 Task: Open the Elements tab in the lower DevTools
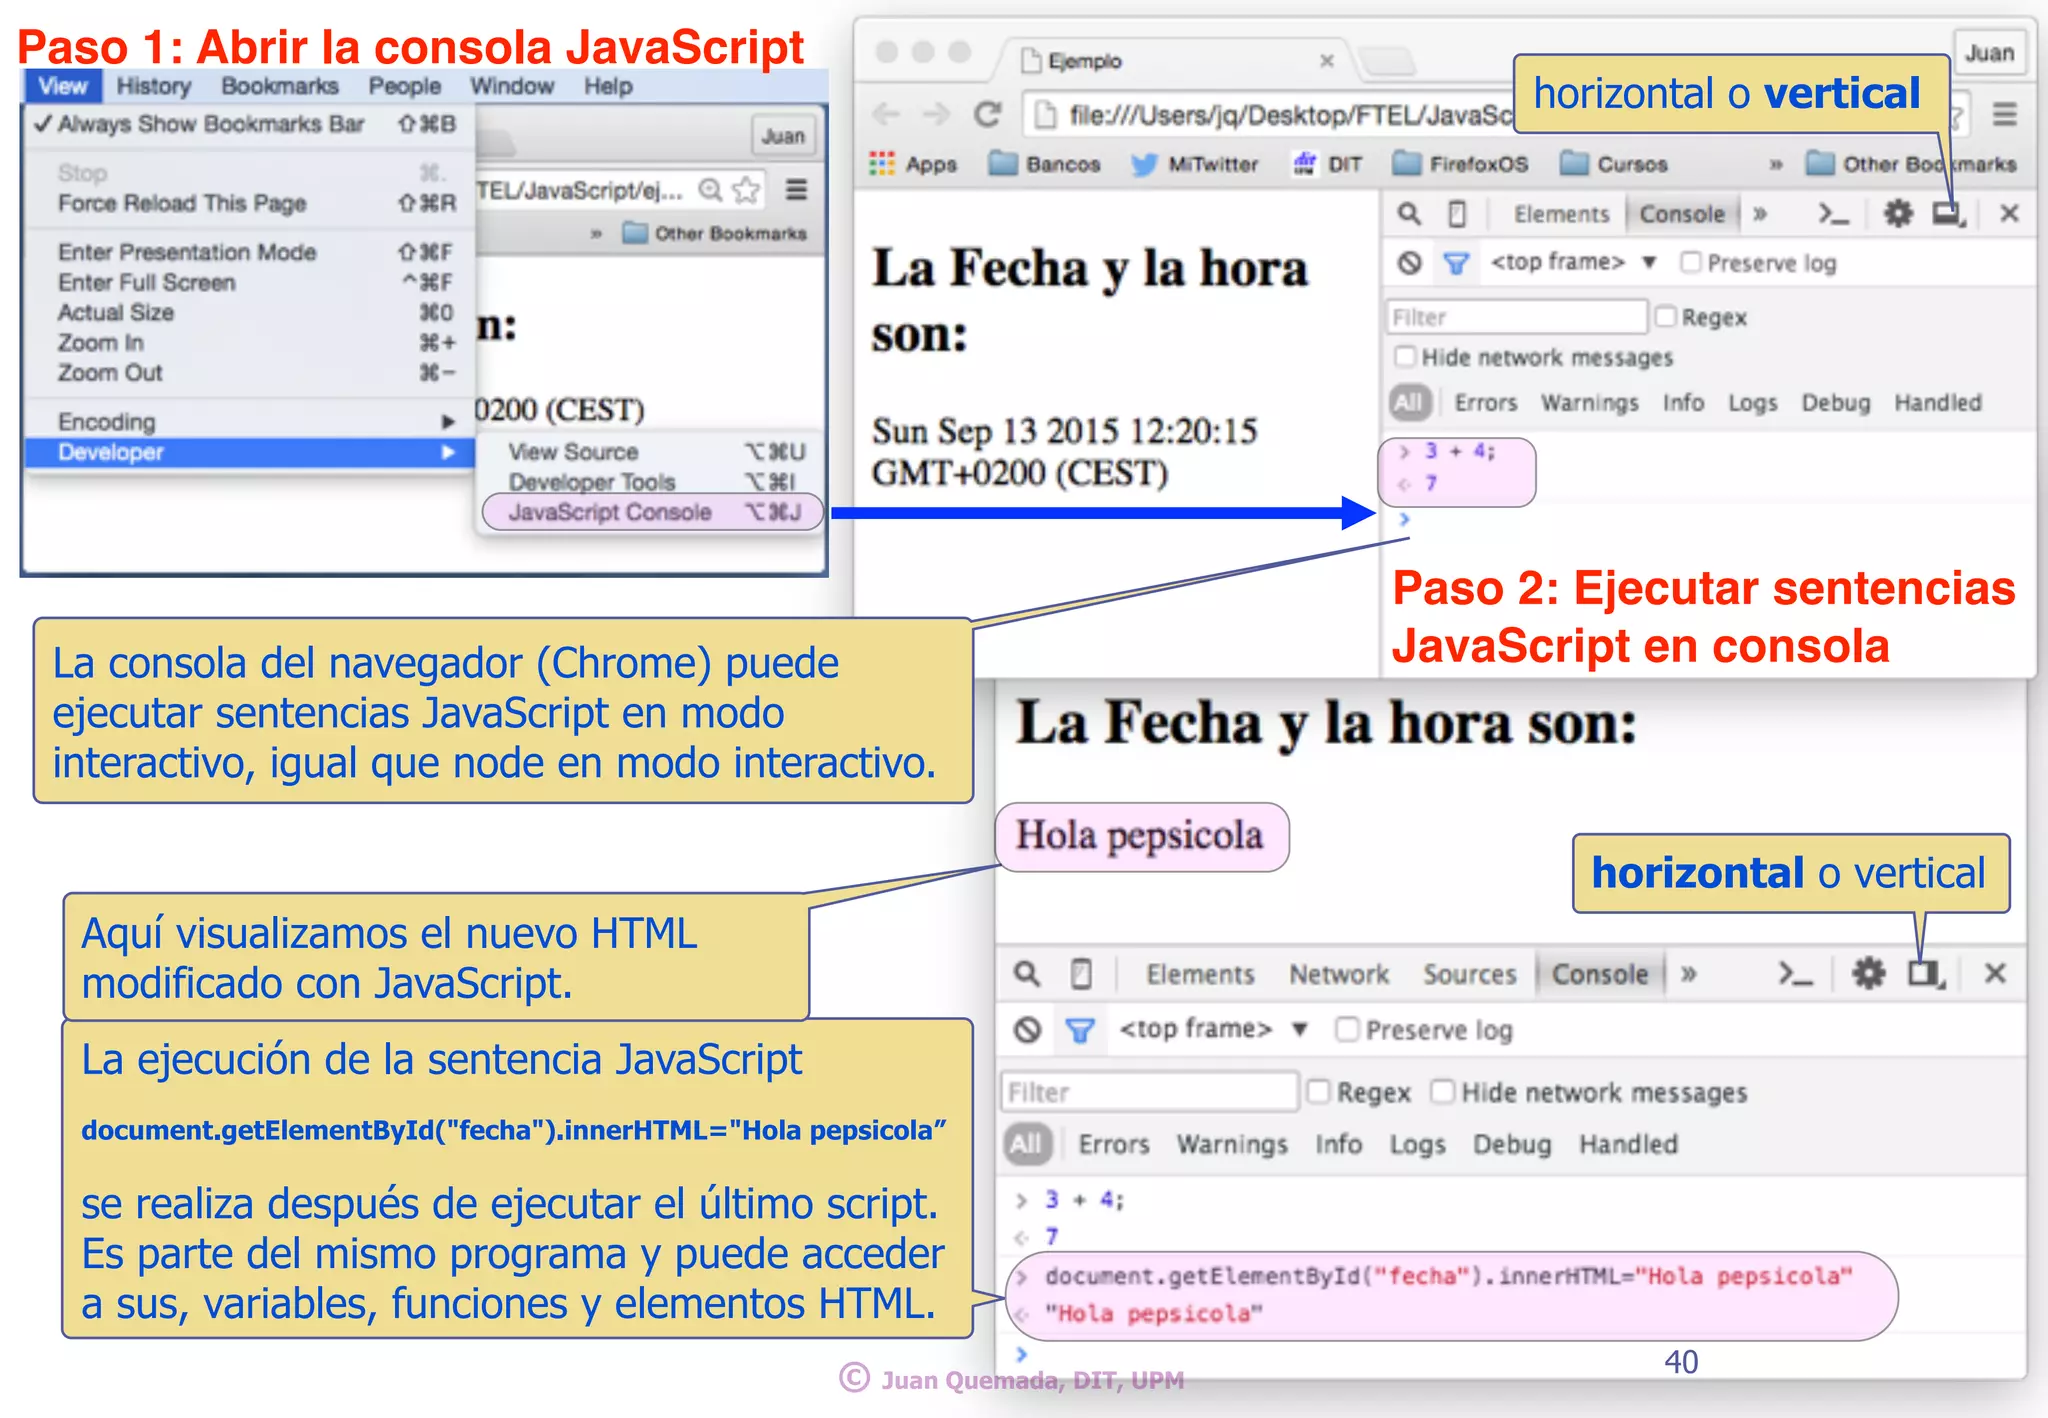(x=1200, y=974)
